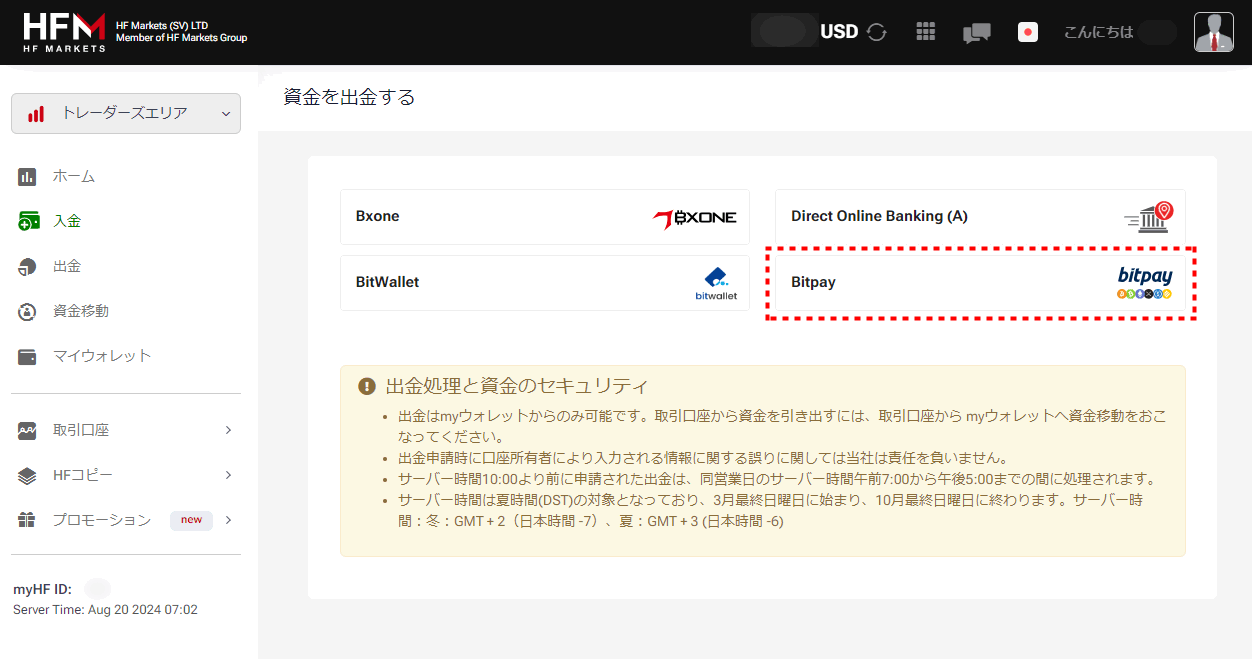Click the 出金 pie icon
This screenshot has width=1252, height=659.
click(28, 266)
